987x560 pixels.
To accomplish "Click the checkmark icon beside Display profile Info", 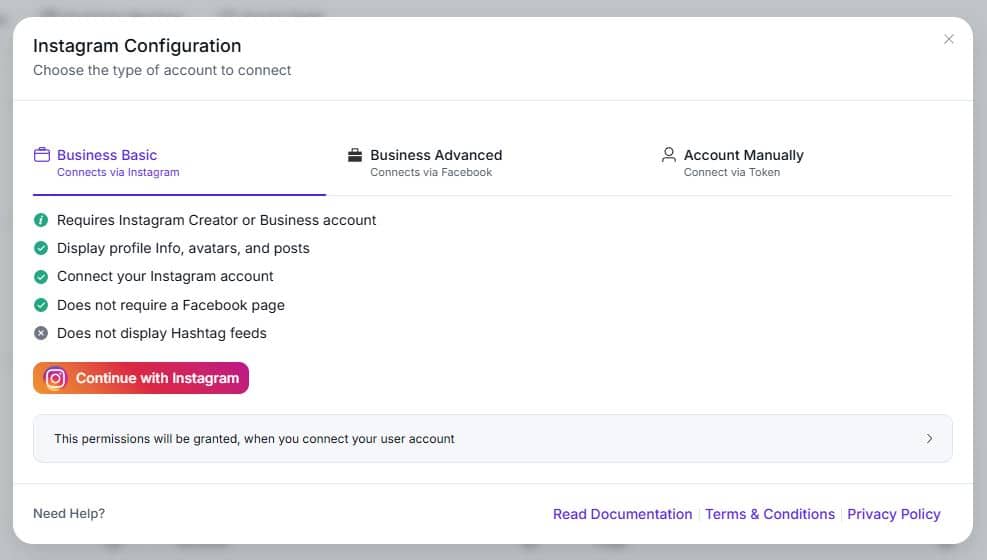I will 41,248.
